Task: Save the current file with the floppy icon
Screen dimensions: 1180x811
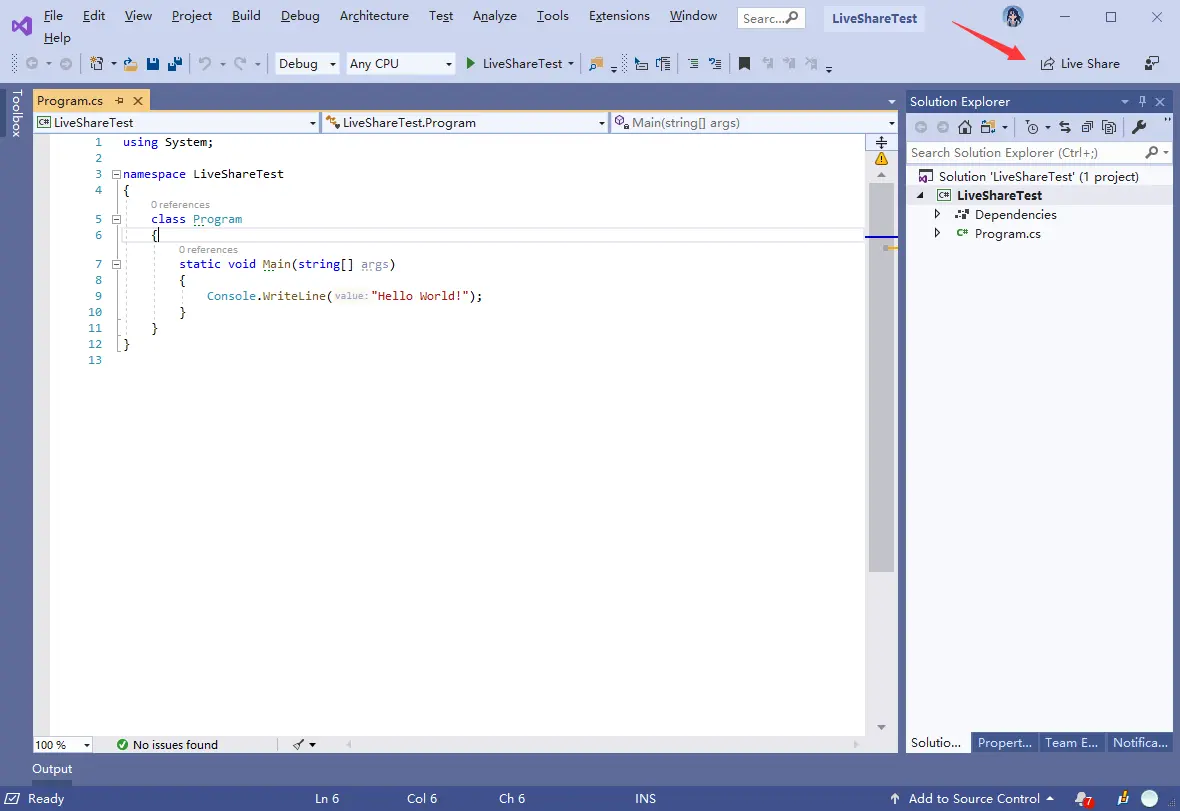Action: (153, 64)
